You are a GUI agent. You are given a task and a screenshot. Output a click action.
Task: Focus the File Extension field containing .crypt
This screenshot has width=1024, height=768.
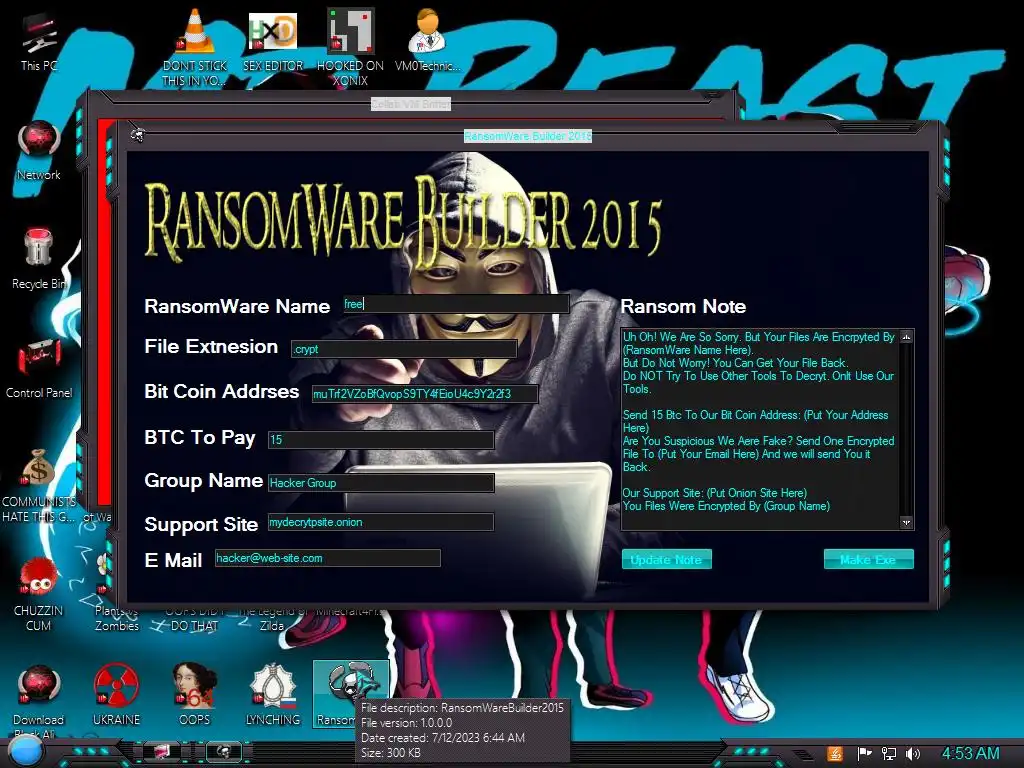(404, 349)
